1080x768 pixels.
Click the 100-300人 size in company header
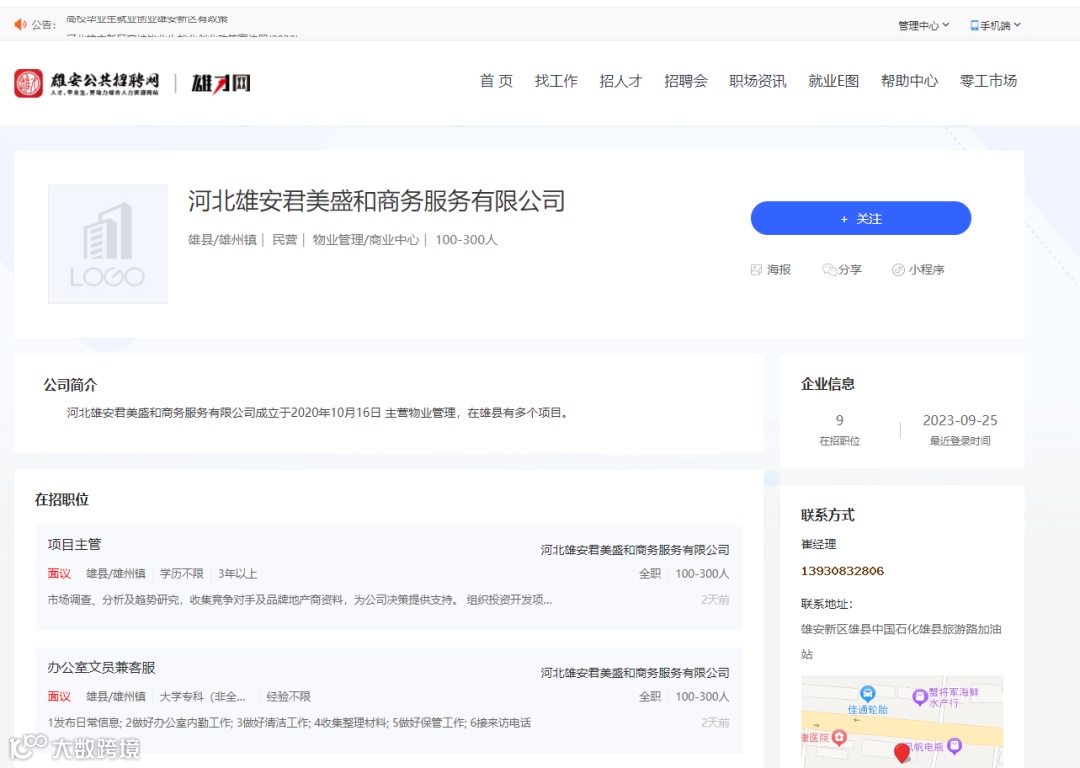[x=466, y=240]
